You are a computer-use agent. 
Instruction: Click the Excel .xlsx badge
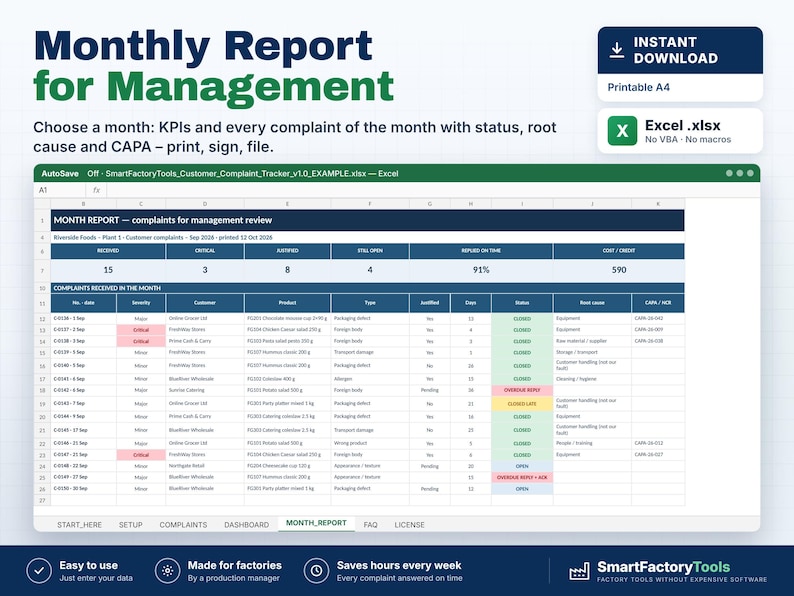(680, 131)
